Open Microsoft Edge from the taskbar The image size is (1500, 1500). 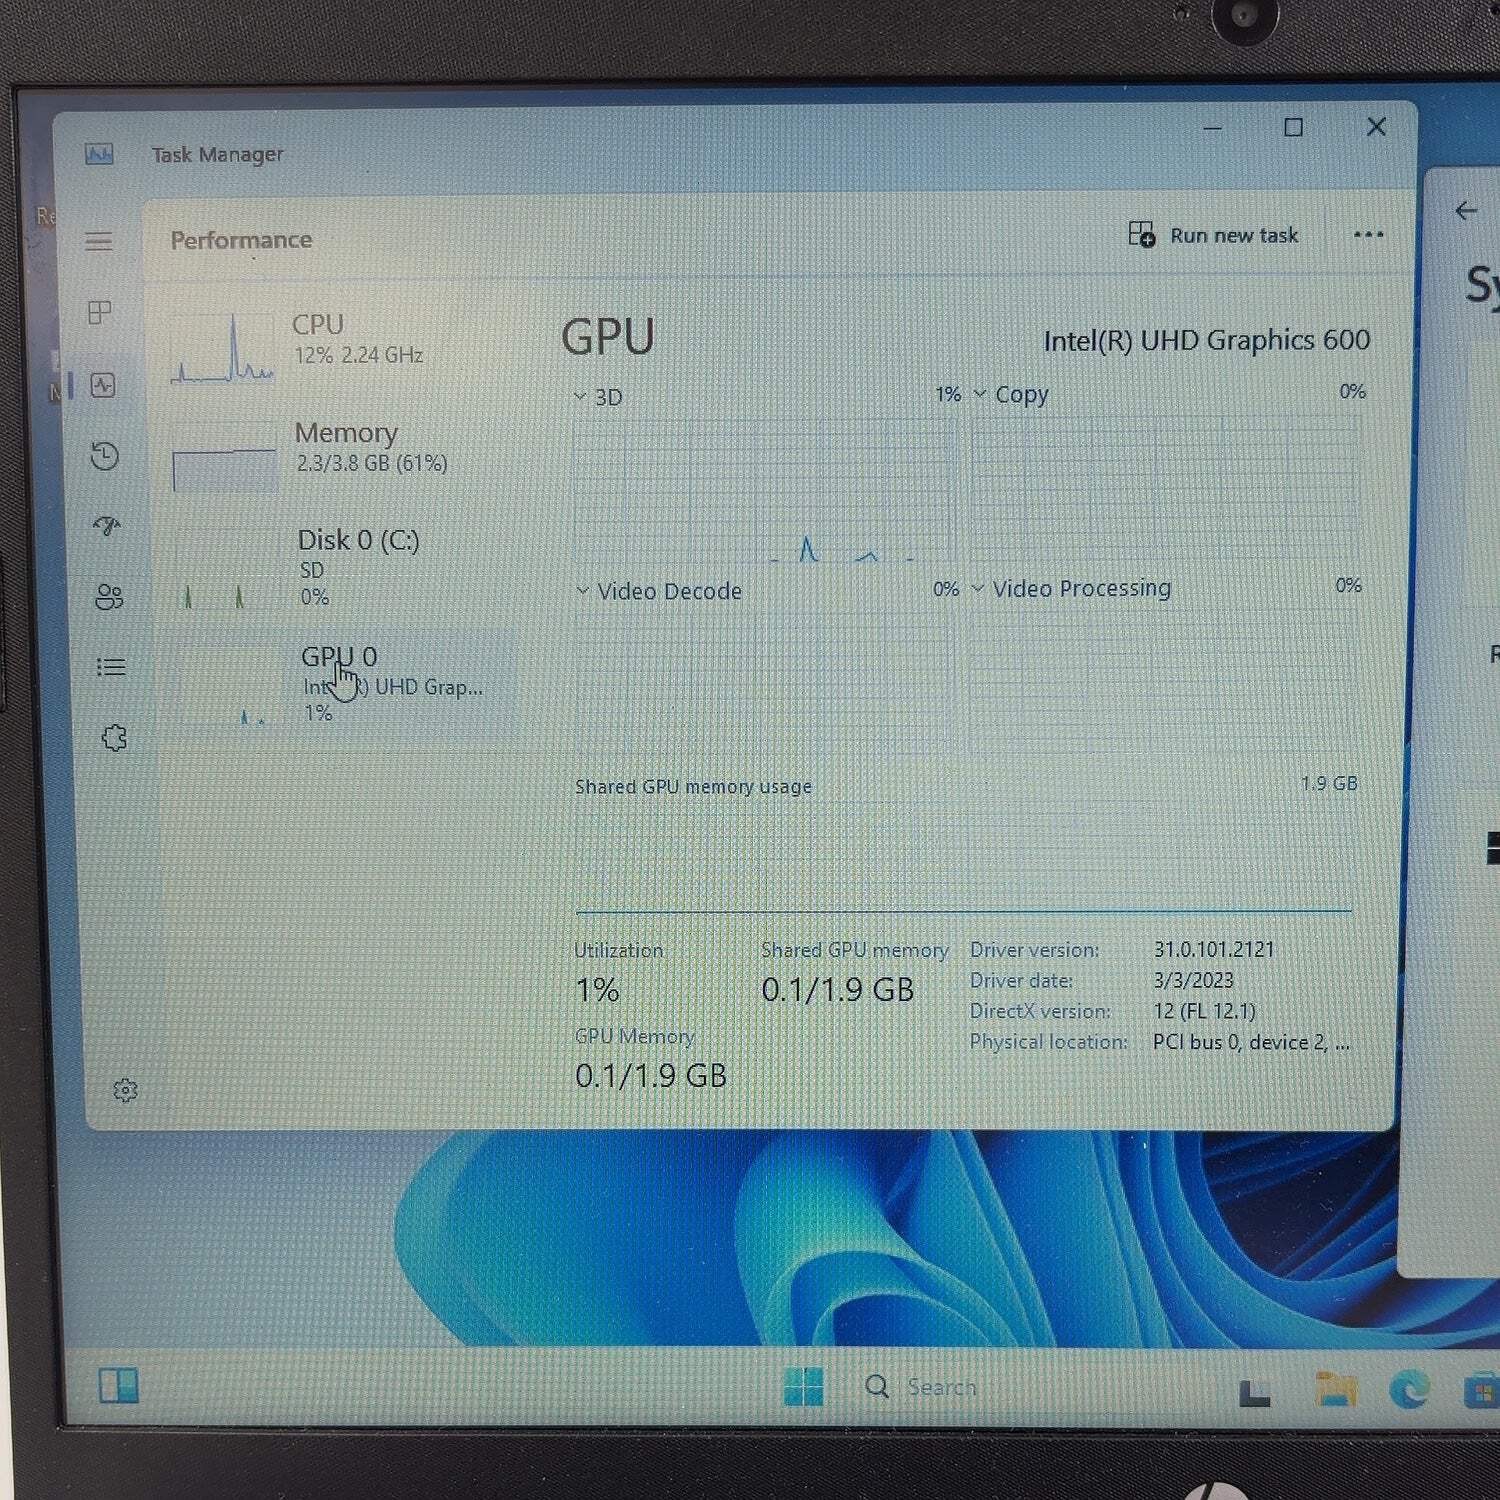click(1410, 1389)
